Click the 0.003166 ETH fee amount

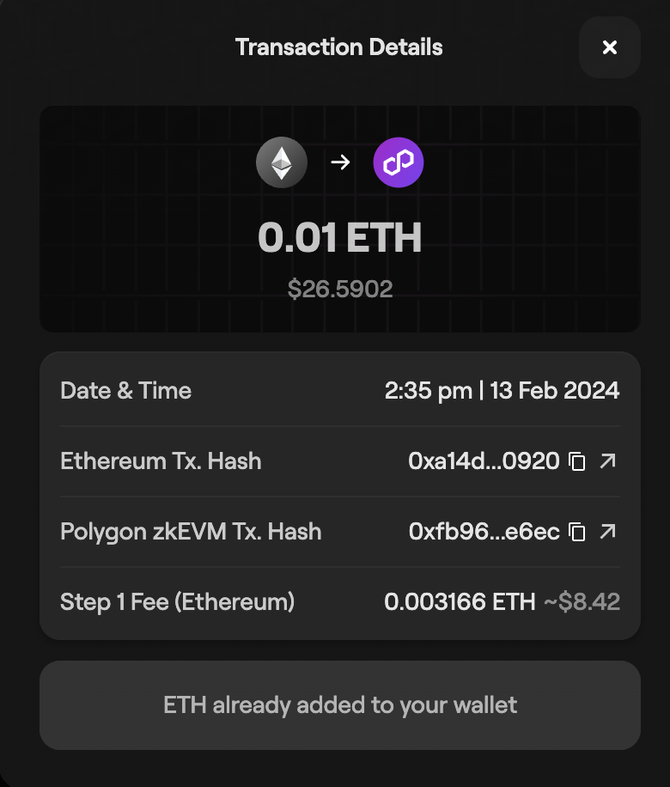coord(459,602)
